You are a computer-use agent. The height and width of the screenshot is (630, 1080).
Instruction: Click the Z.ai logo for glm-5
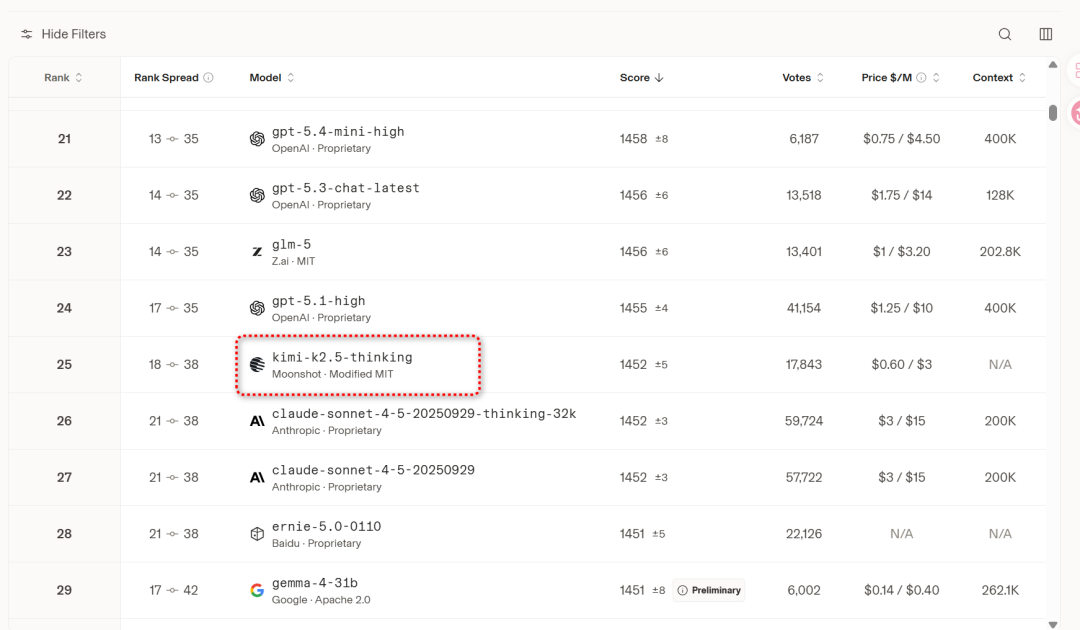coord(257,252)
